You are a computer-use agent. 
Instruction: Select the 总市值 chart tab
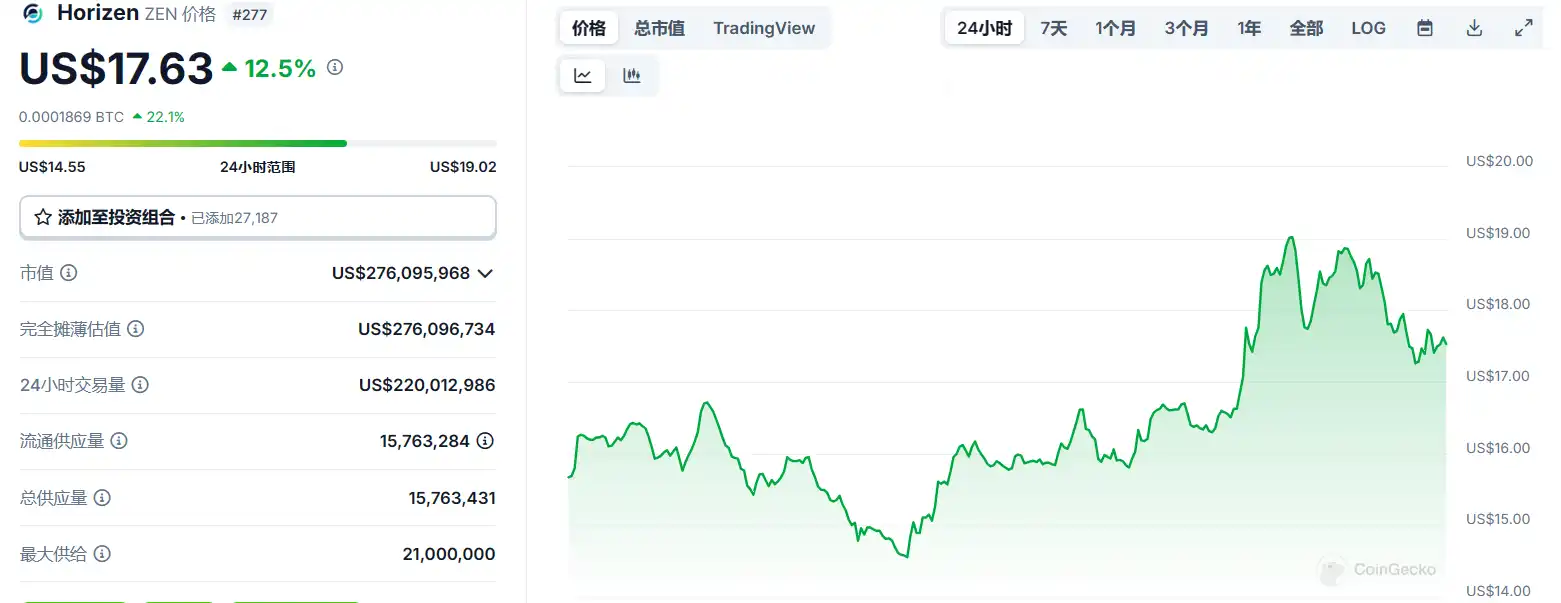click(659, 28)
